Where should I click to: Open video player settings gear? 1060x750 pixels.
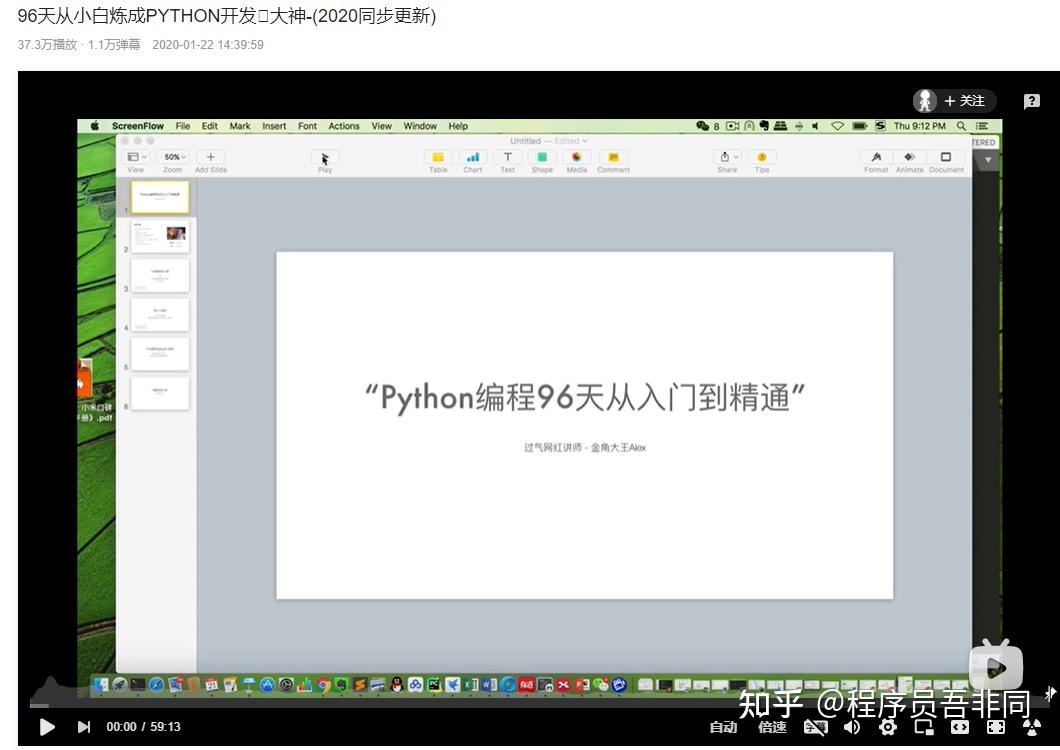[886, 727]
